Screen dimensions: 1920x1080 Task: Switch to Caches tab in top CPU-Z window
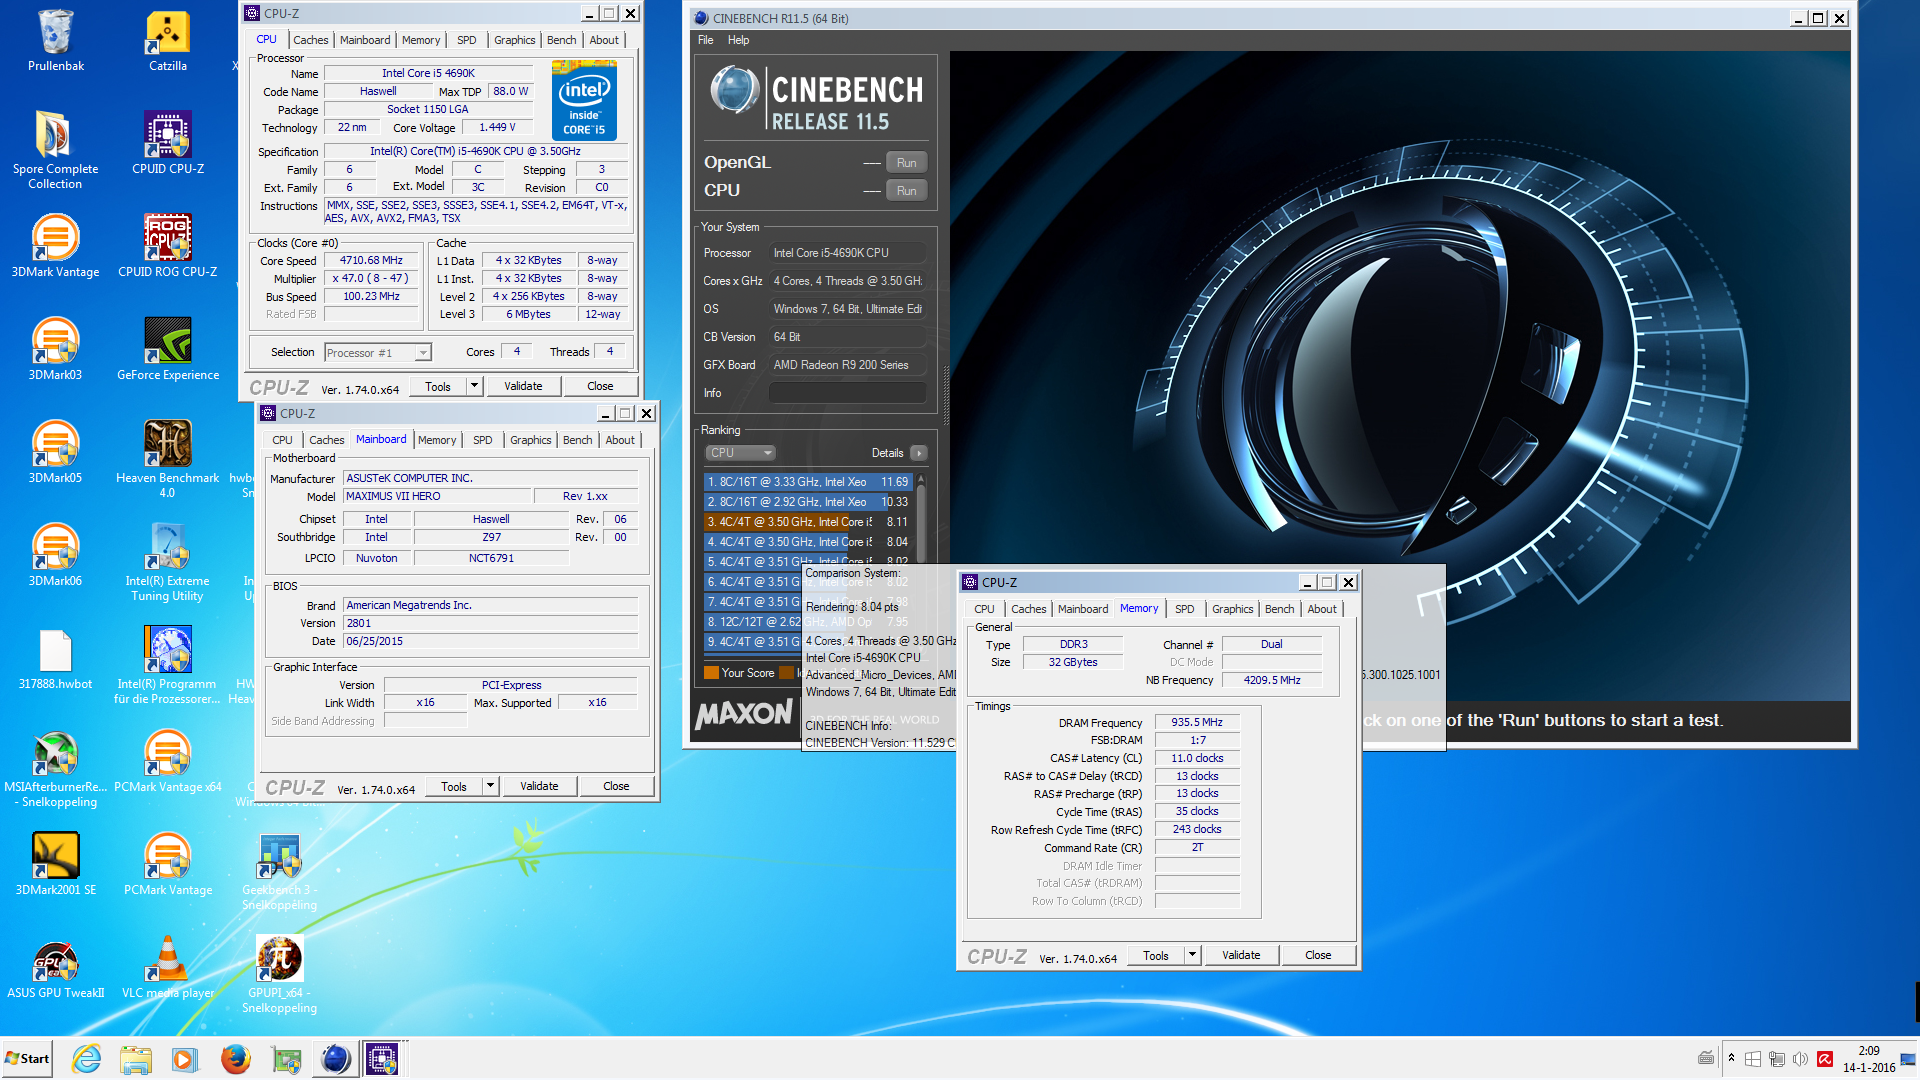tap(310, 40)
